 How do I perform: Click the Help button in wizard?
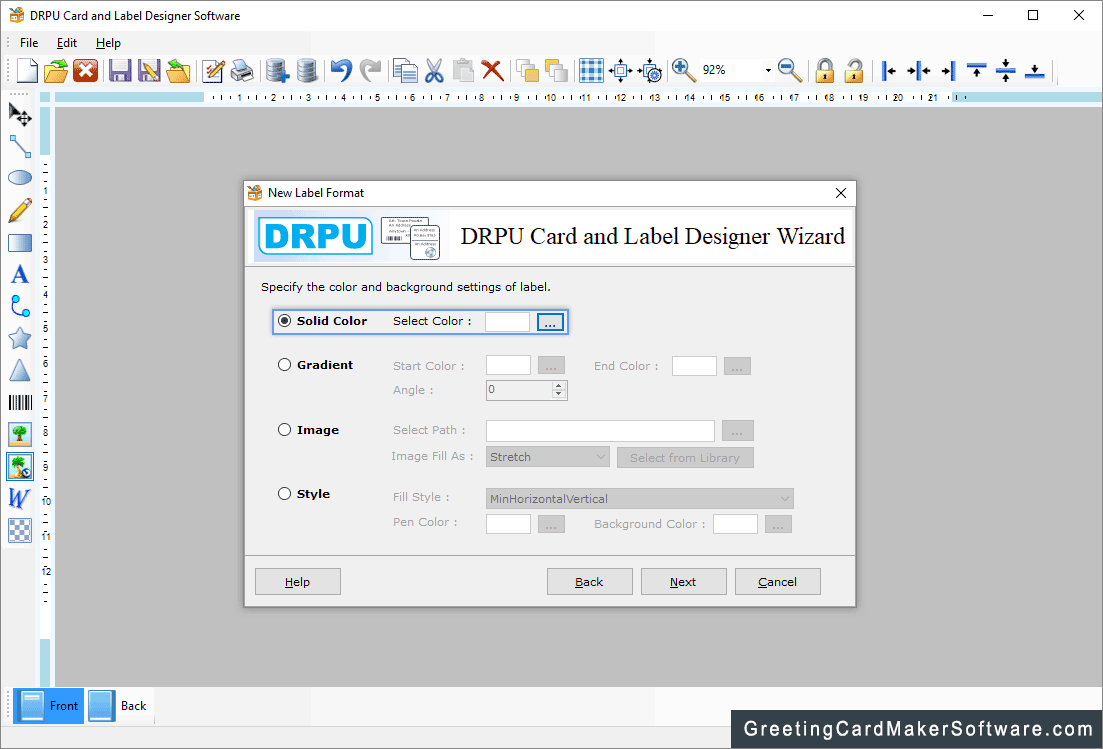click(x=298, y=582)
